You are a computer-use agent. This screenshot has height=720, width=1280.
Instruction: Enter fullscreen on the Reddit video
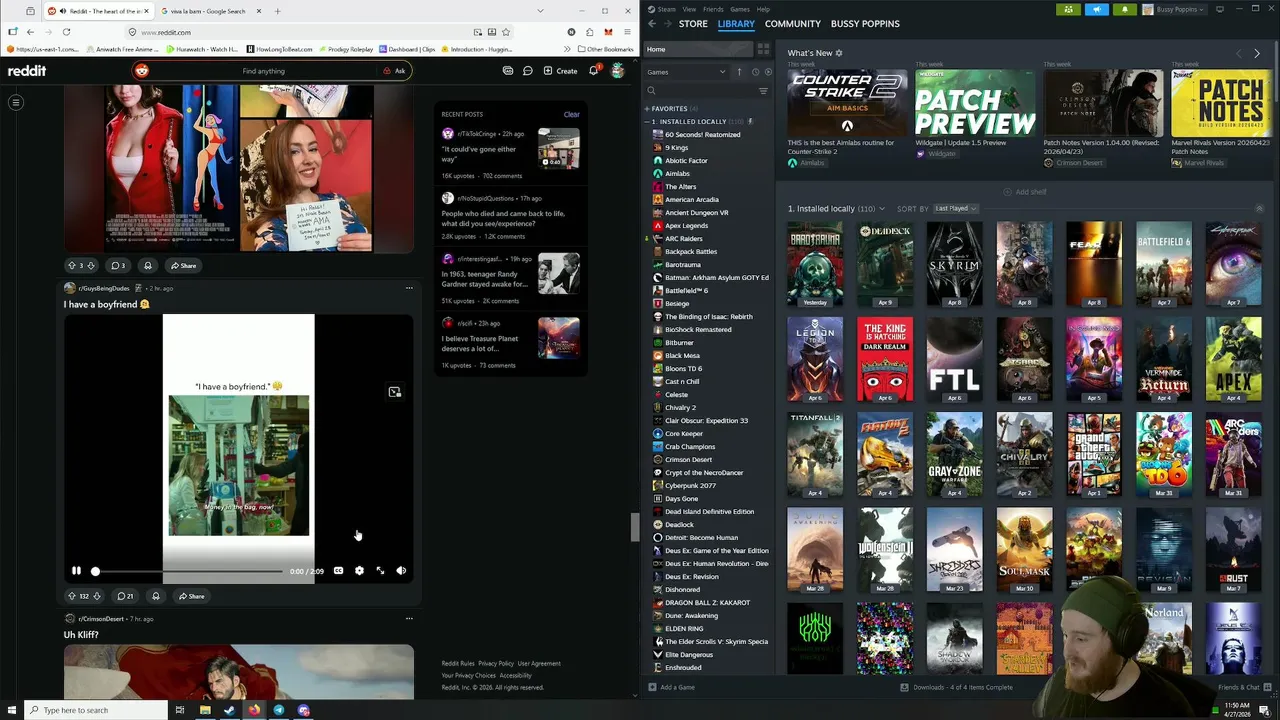click(x=380, y=570)
